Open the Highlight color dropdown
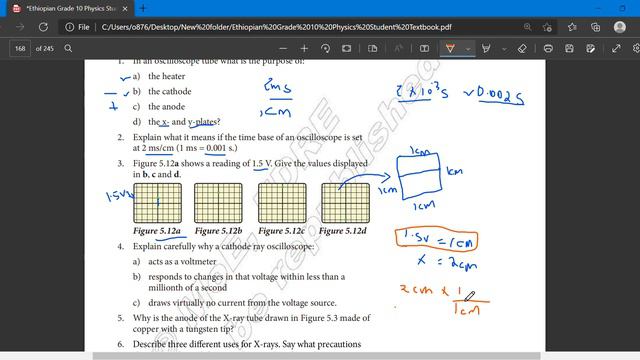Screen dimensions: 640x360 coord(504,49)
